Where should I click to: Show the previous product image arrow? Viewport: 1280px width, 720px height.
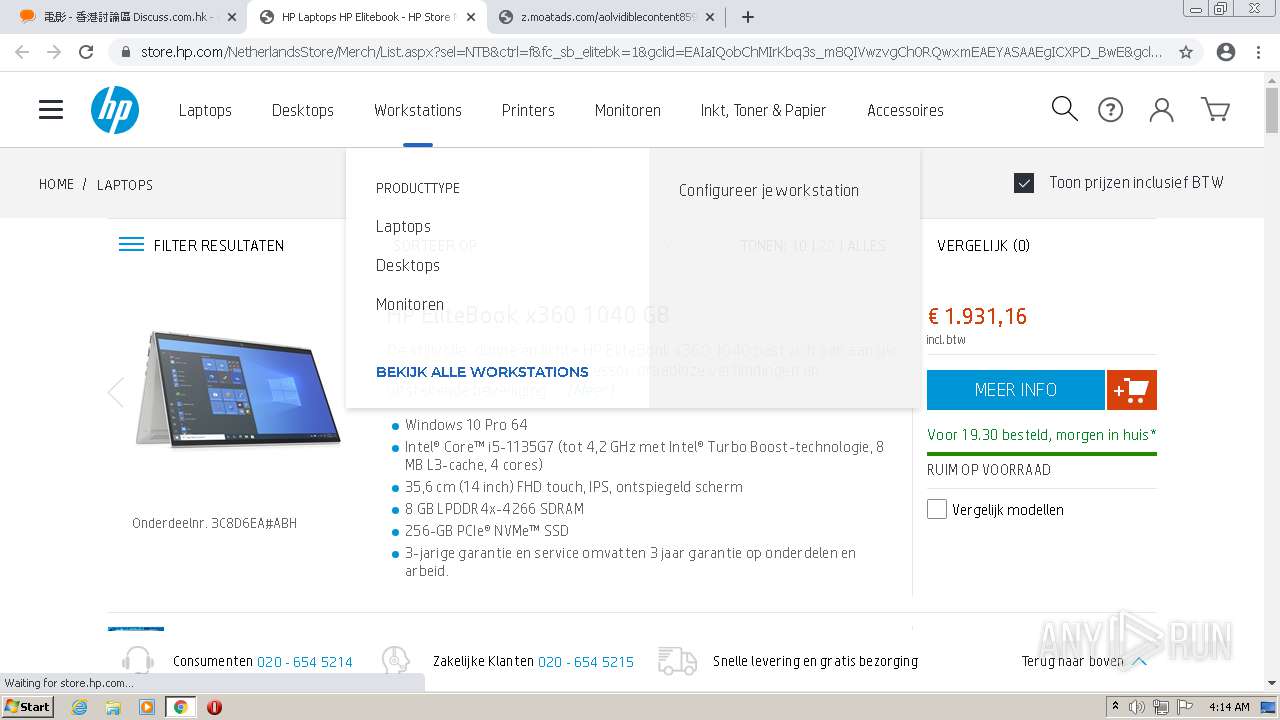pyautogui.click(x=116, y=392)
